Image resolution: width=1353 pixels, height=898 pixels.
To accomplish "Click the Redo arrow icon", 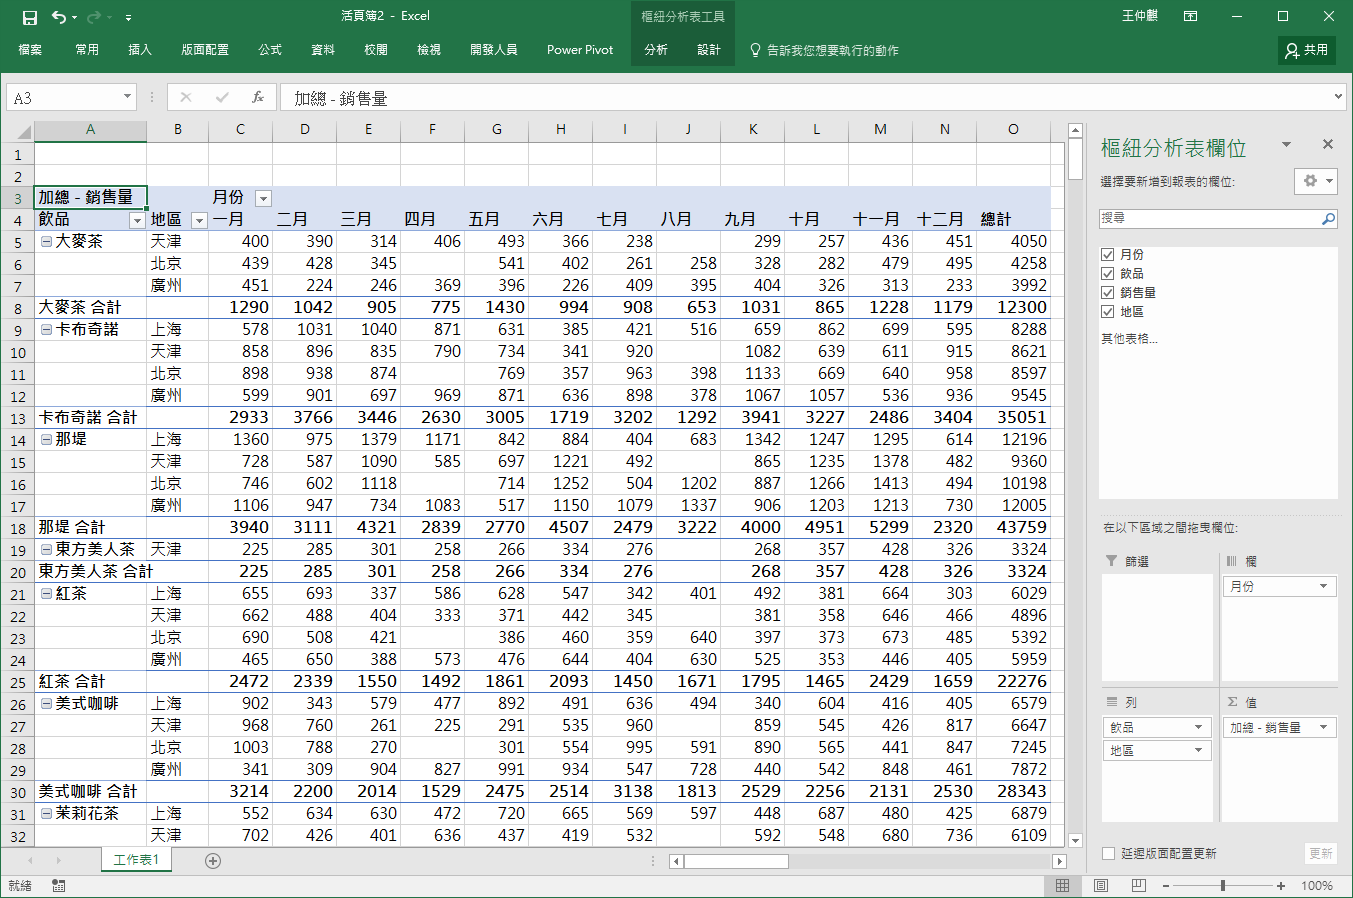I will (94, 17).
